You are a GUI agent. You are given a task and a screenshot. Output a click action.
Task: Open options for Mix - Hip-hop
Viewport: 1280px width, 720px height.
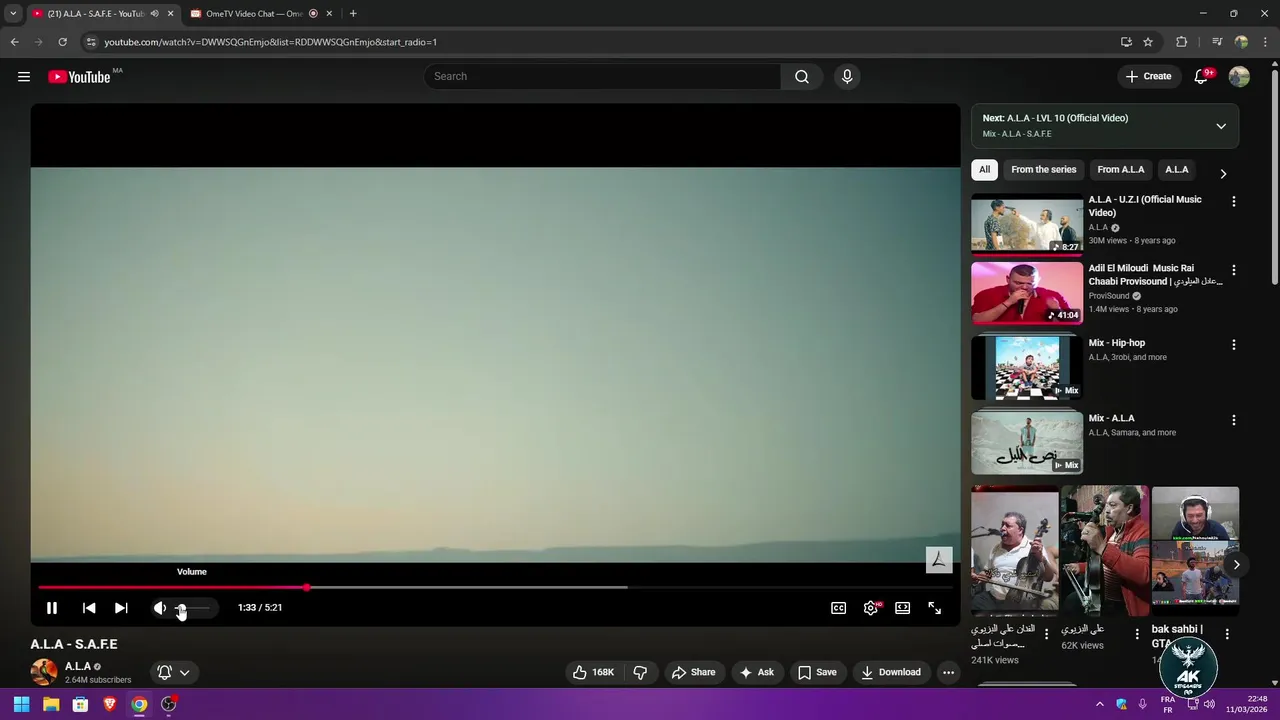pos(1233,345)
